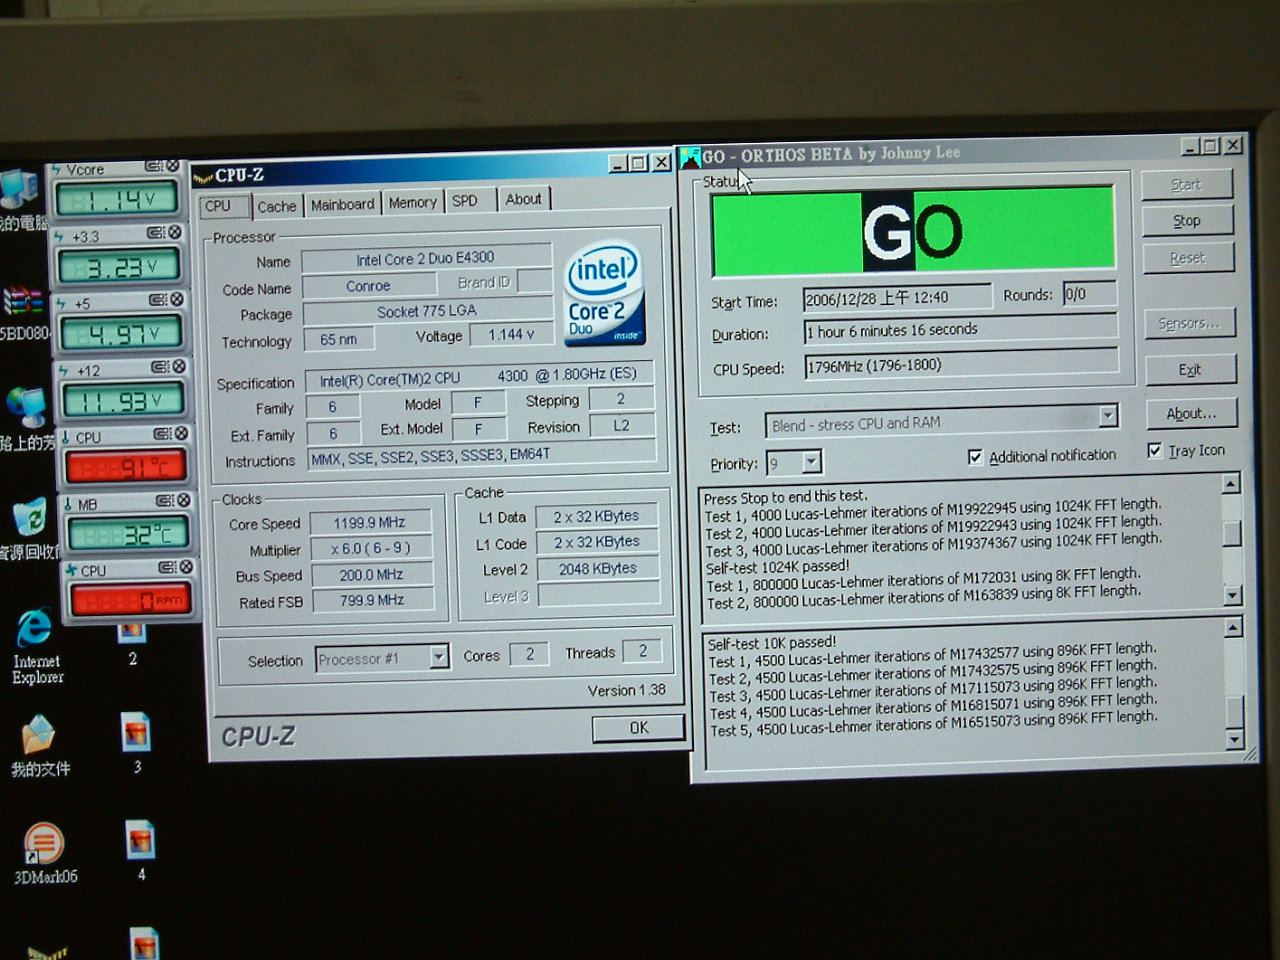Click the Exit button in Orthos
This screenshot has height=960, width=1280.
(x=1190, y=370)
